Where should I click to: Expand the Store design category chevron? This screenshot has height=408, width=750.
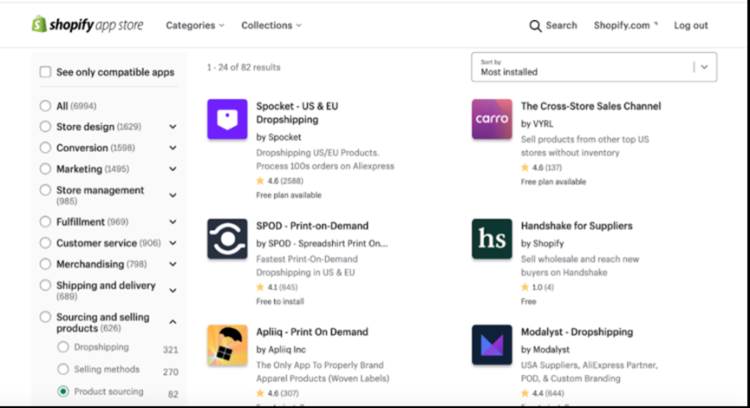[x=173, y=127]
